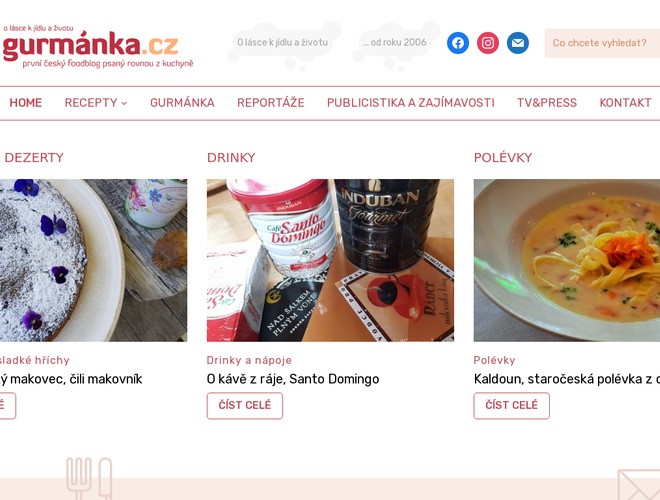Open the TV&Press menu item

547,103
